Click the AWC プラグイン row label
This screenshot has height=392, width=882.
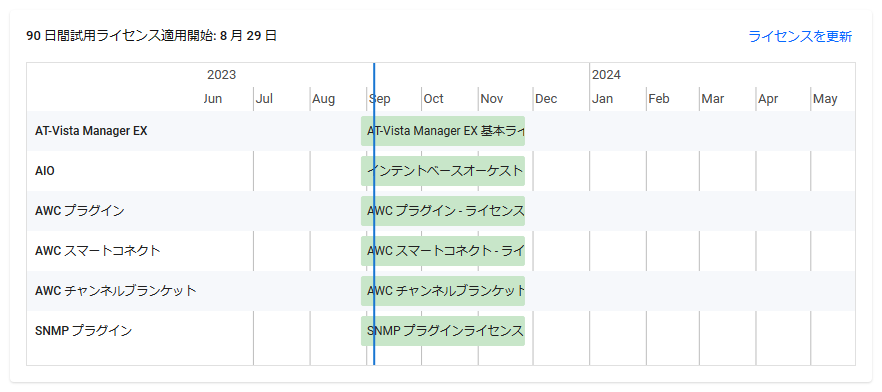pyautogui.click(x=79, y=211)
